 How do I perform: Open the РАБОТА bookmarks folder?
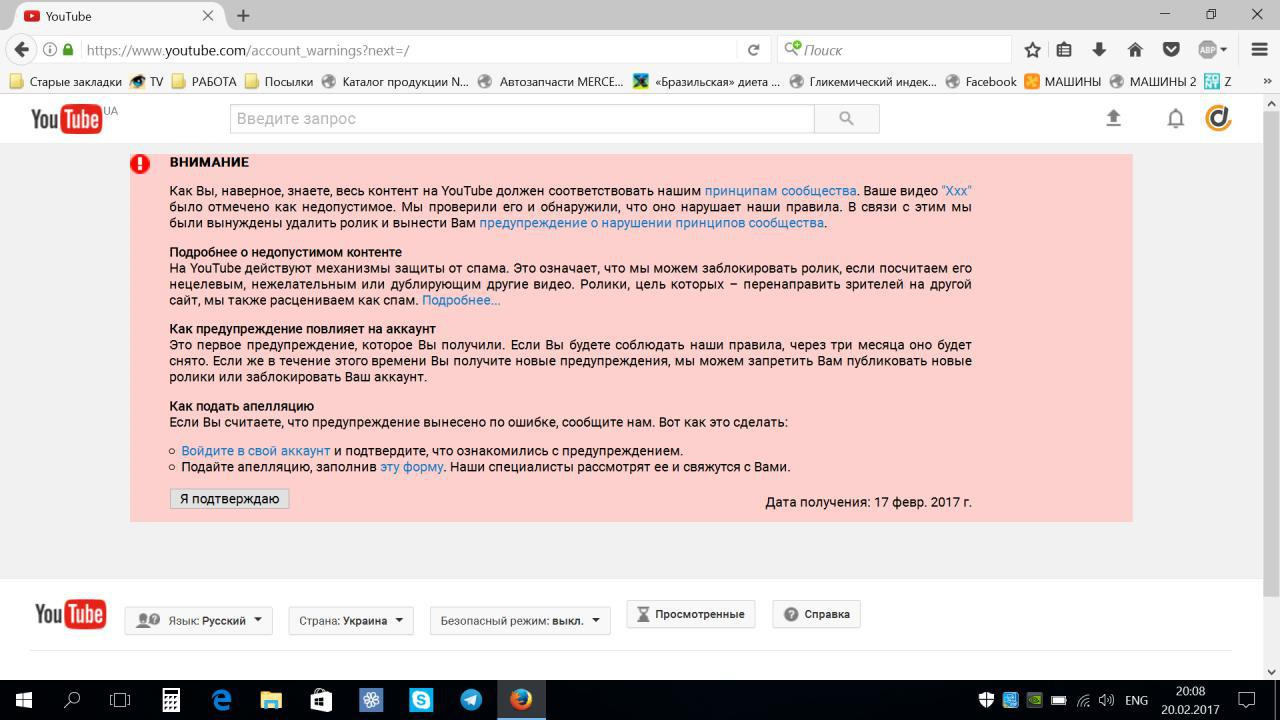pos(204,81)
